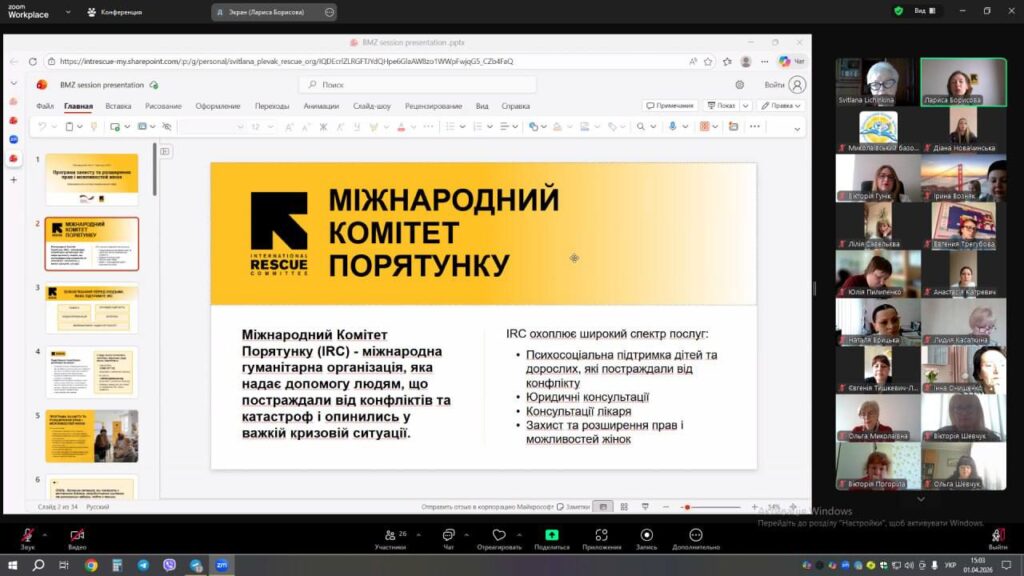Turn on Zoom video (Видео)
The width and height of the screenshot is (1024, 576).
[x=76, y=536]
